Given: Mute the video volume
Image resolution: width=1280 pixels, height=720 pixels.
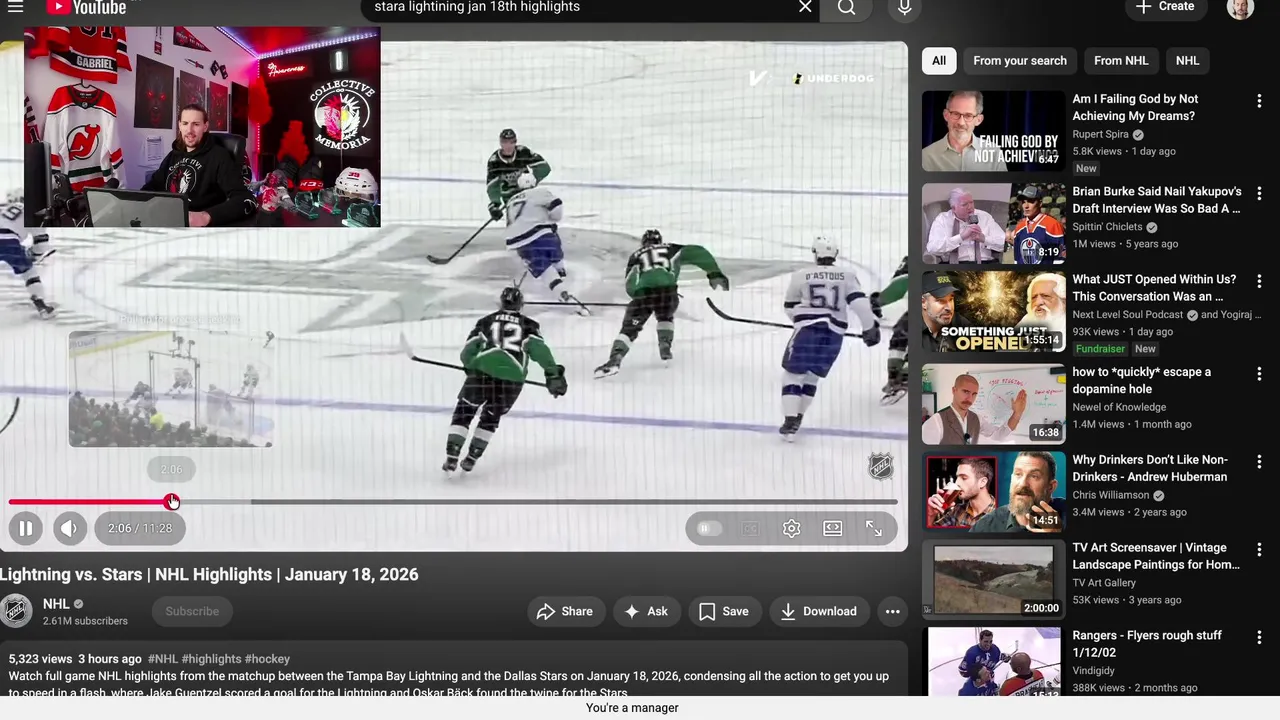Looking at the screenshot, I should pyautogui.click(x=69, y=528).
